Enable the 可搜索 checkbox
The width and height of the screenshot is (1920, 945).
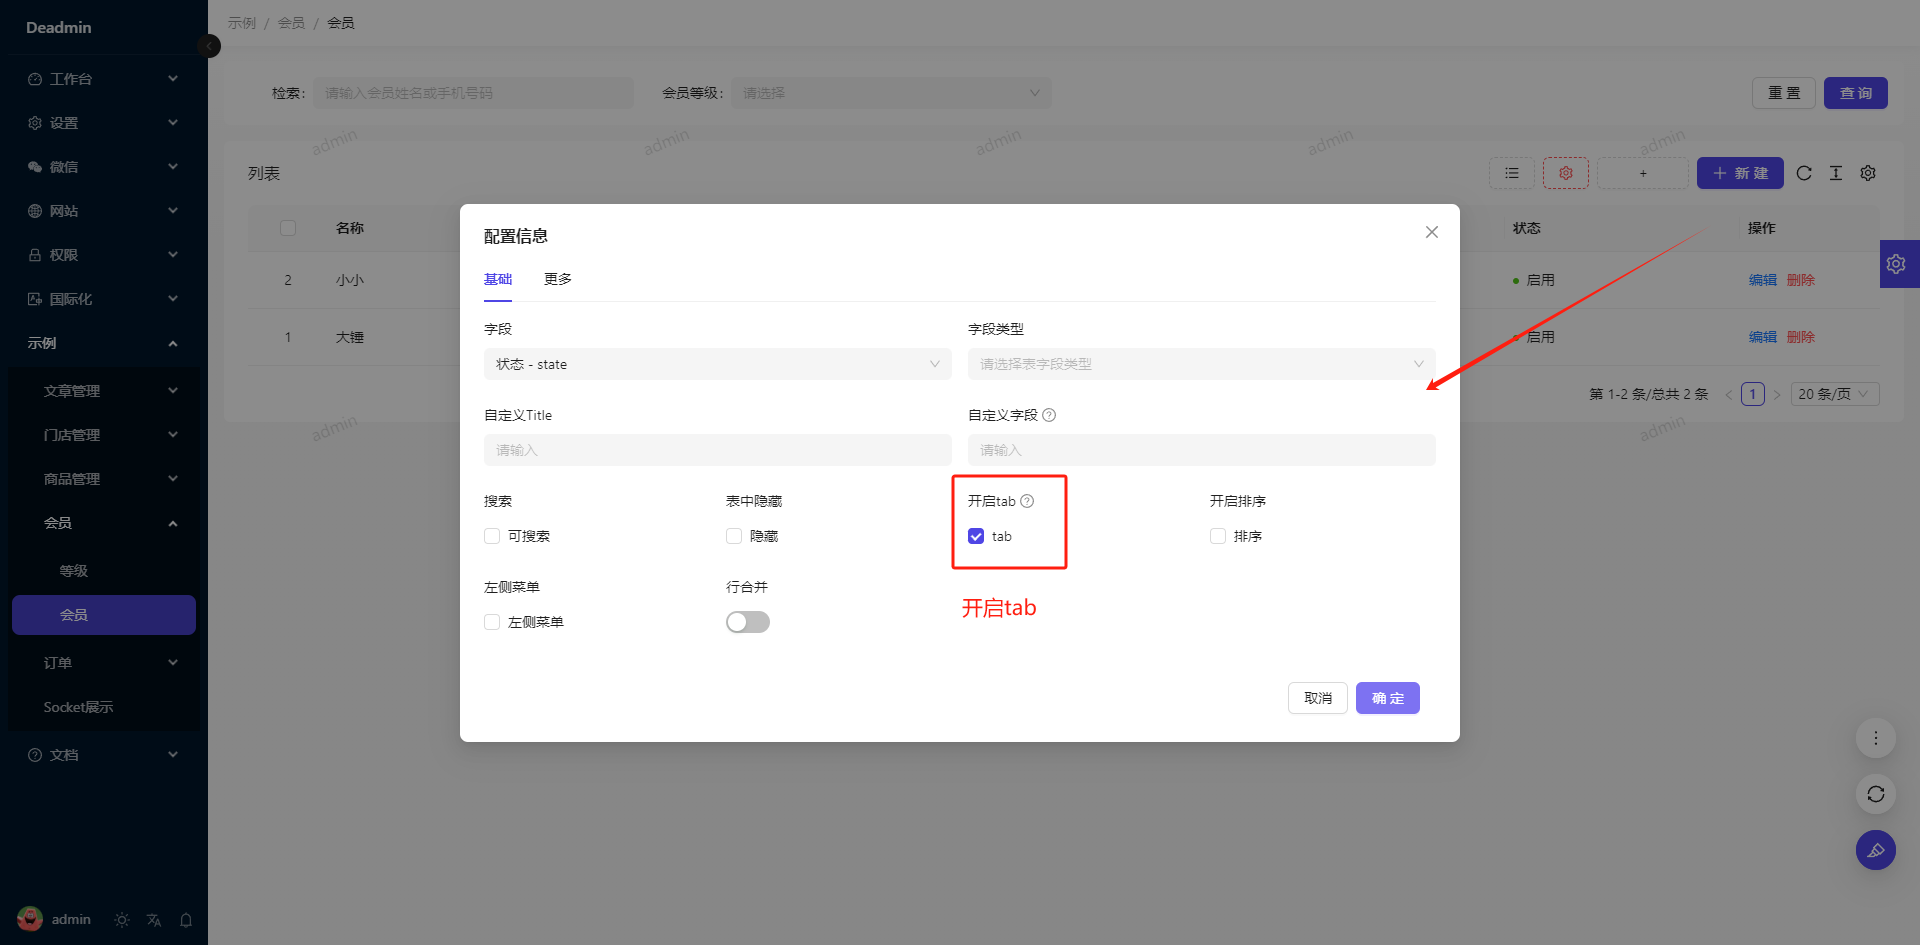(x=492, y=537)
